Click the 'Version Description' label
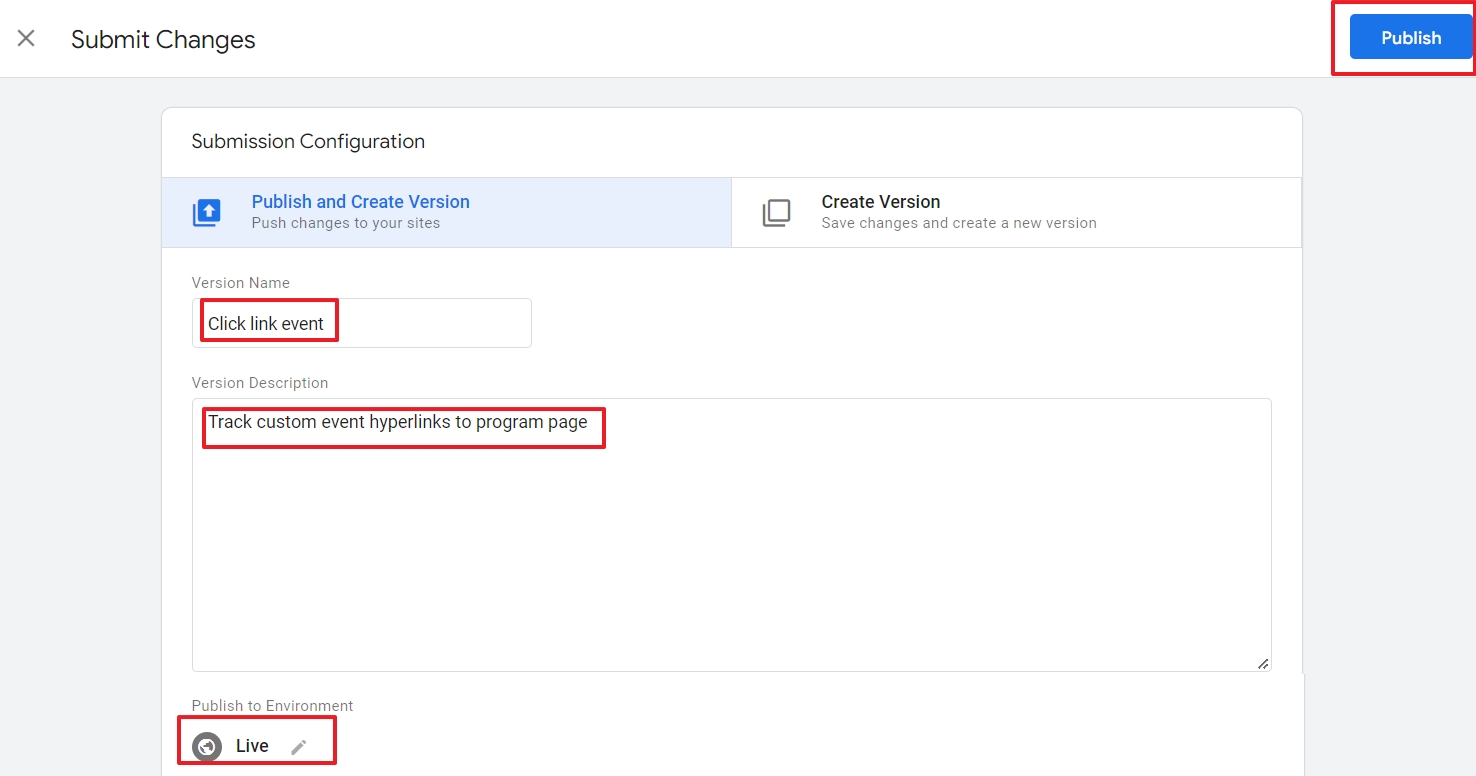The image size is (1476, 776). 260,383
